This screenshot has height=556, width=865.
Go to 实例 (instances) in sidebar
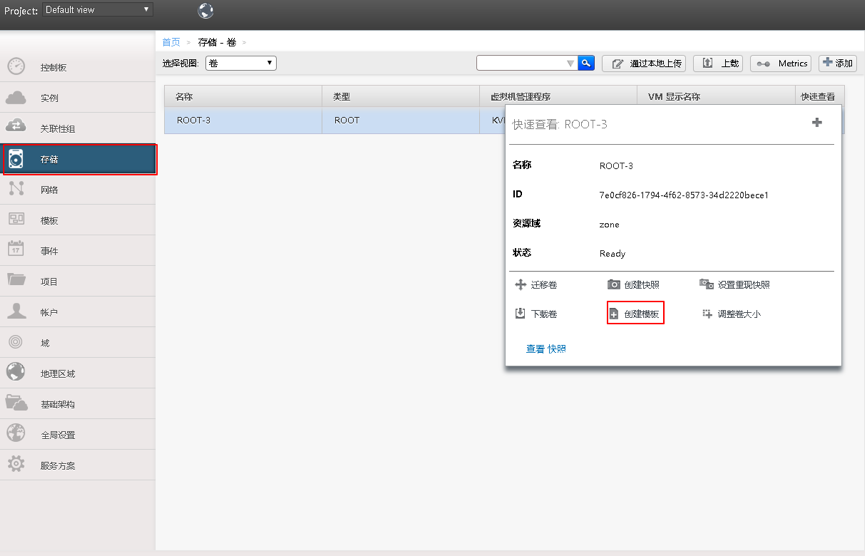(x=49, y=98)
